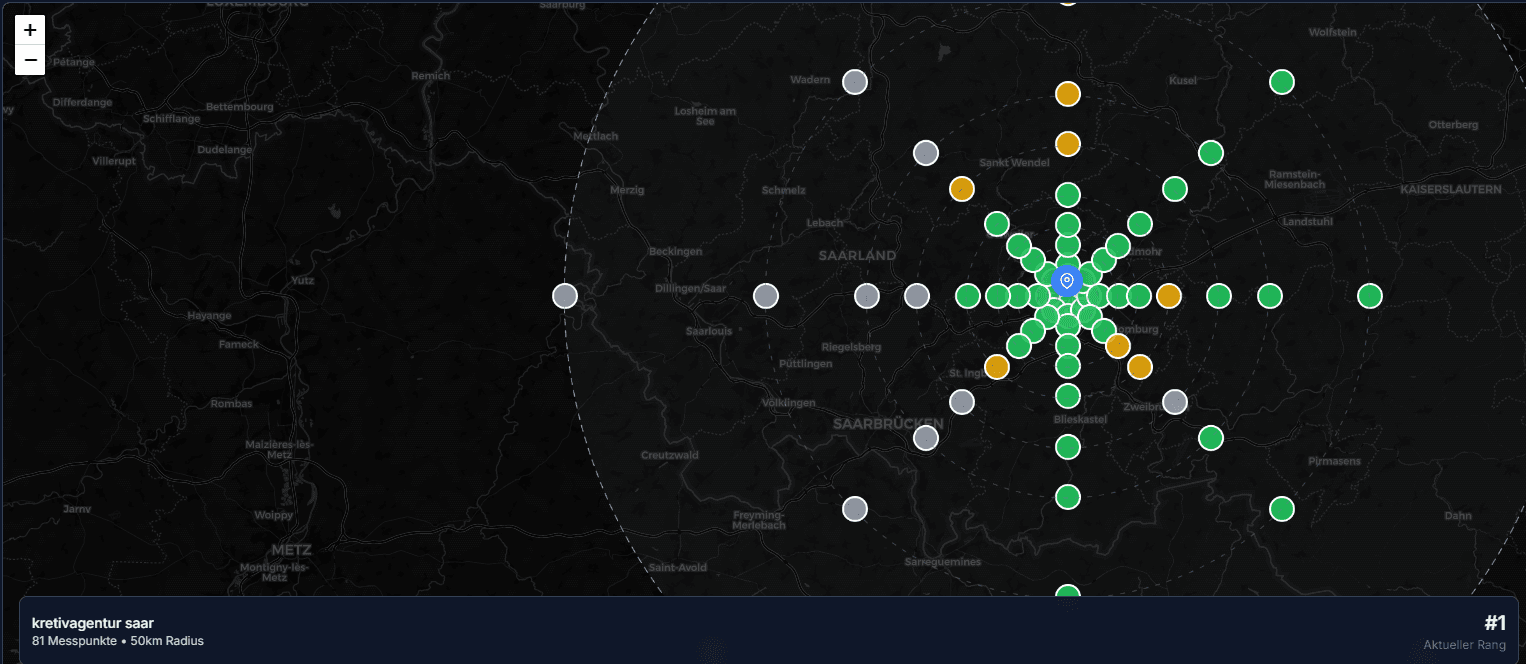Click the Völklingen town label

click(789, 403)
